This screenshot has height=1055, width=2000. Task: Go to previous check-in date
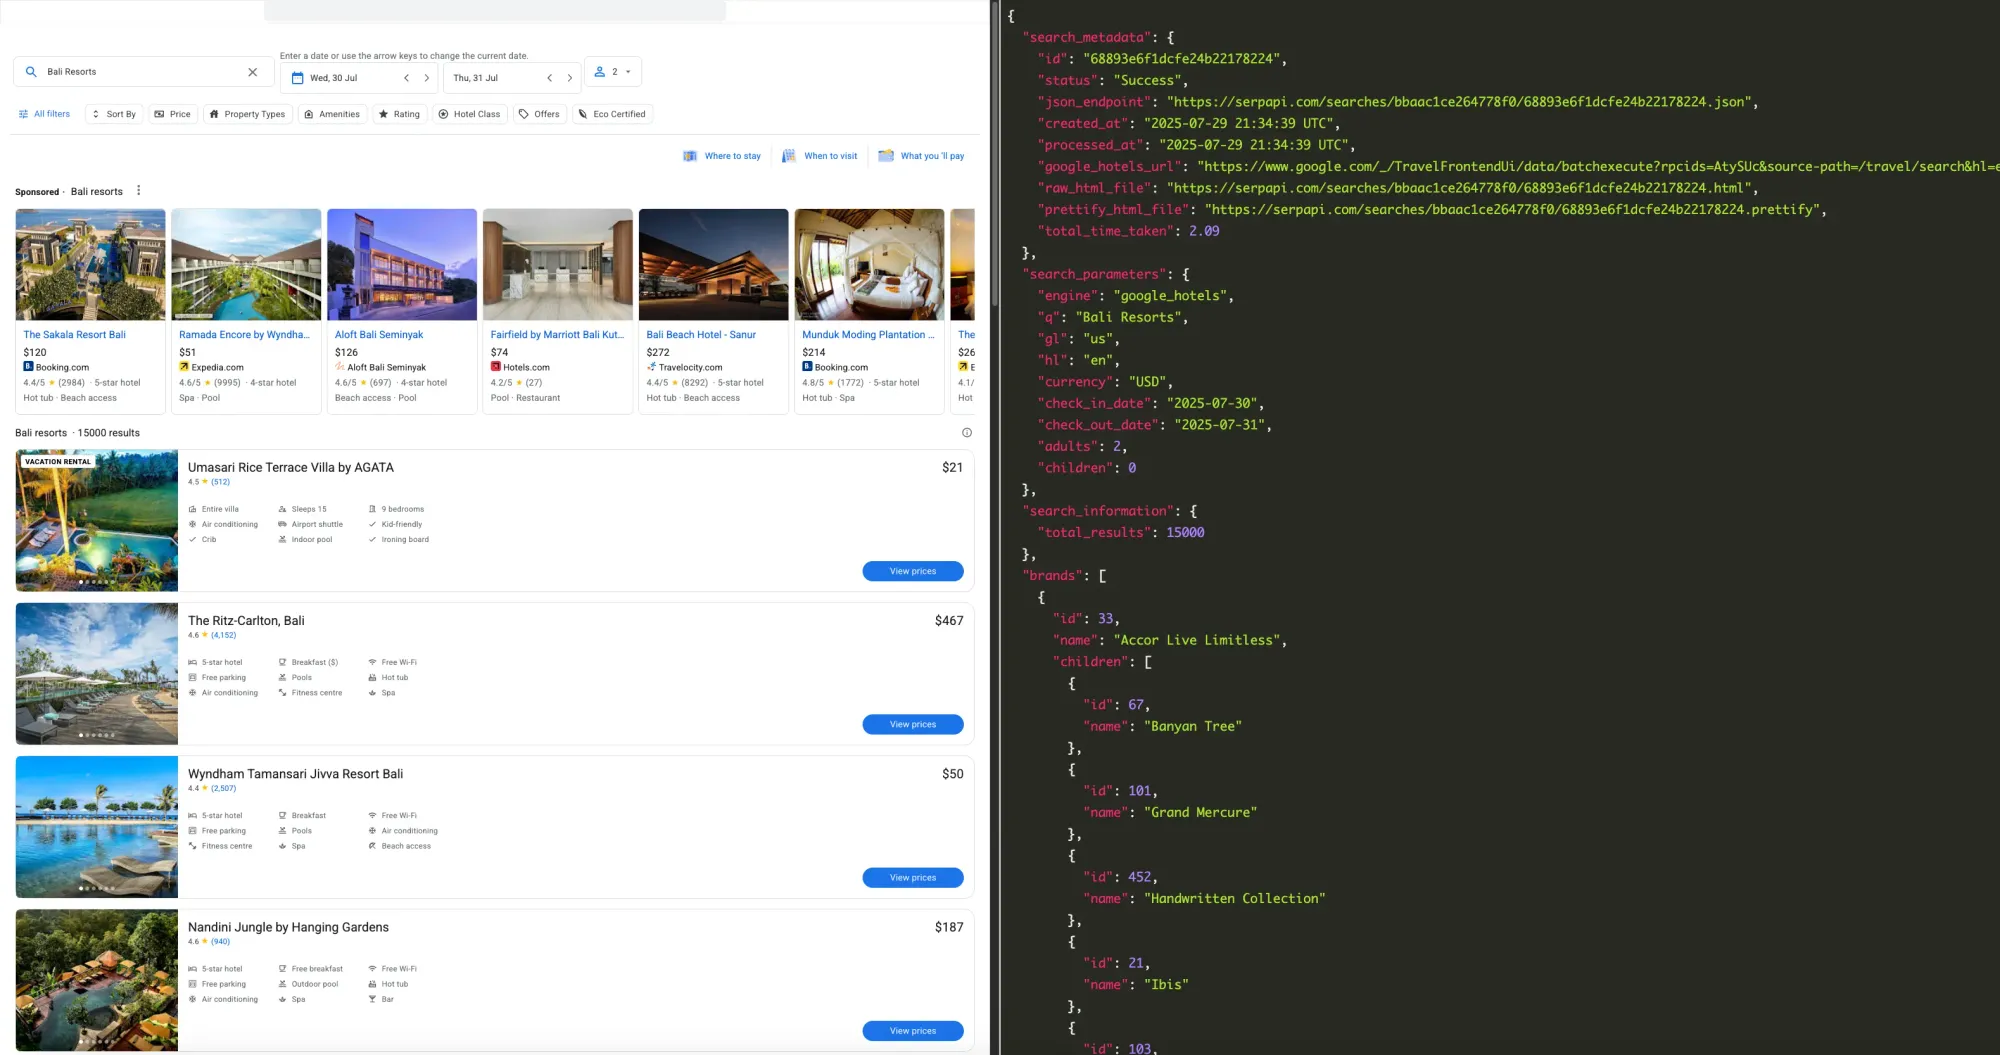[406, 78]
